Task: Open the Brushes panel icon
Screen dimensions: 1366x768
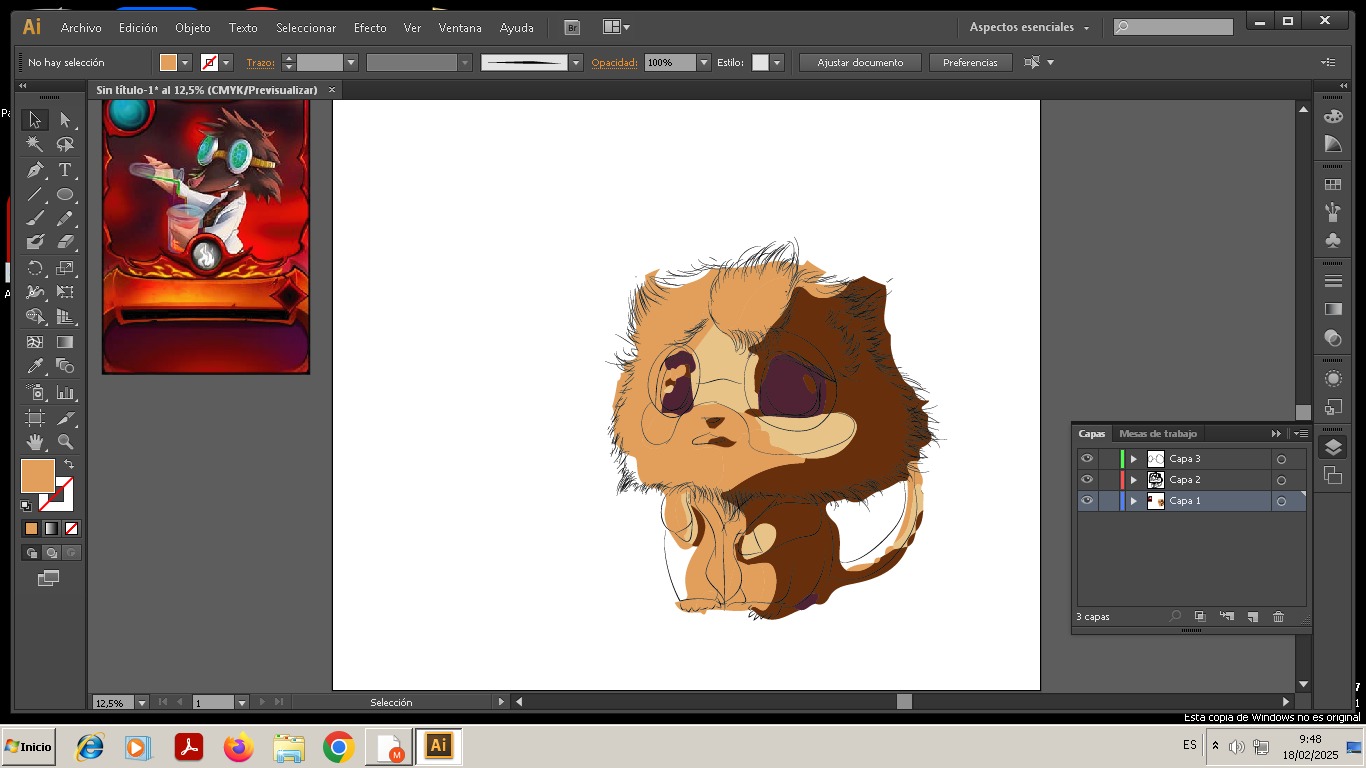Action: pos(1333,212)
